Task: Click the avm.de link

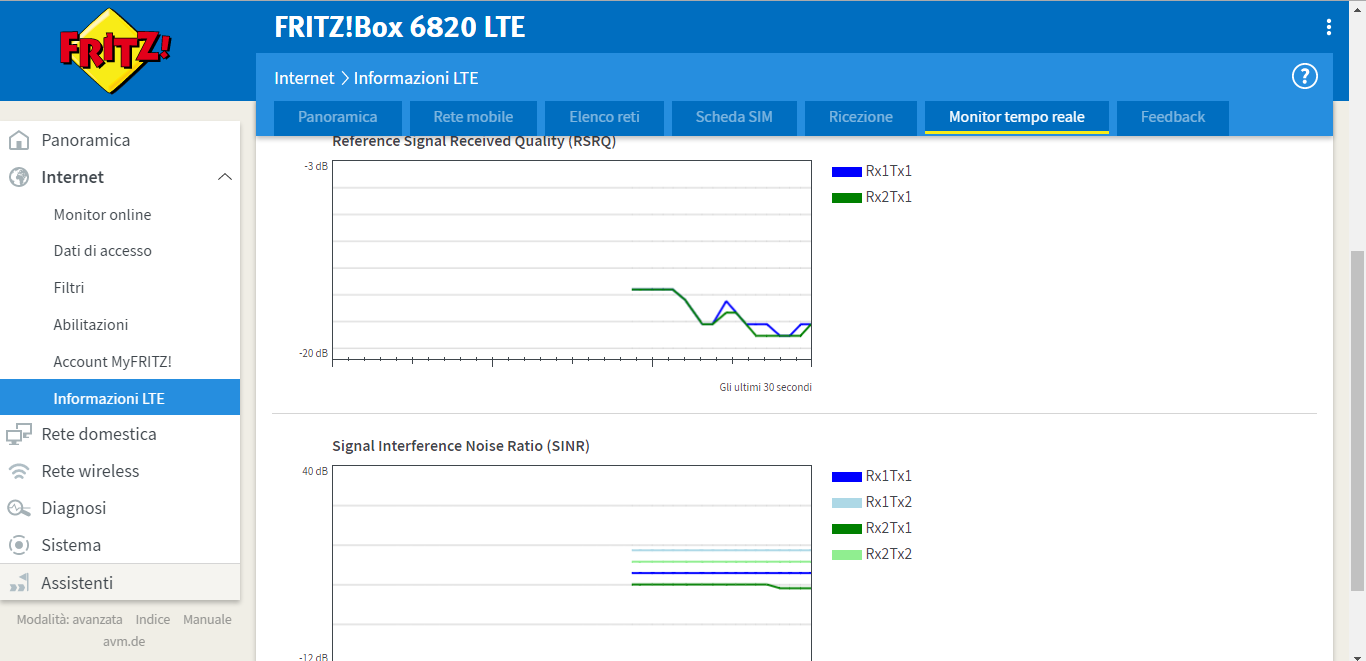Action: [x=123, y=641]
